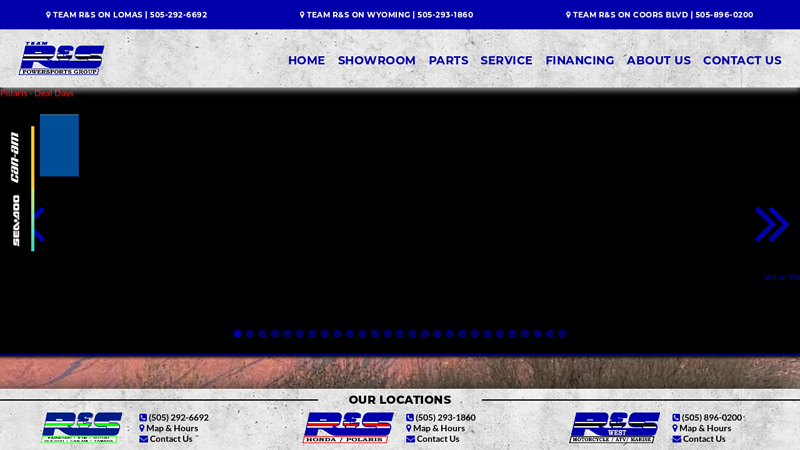Click the green R&S Lomas store logo
Viewport: 800px width, 450px height.
(x=82, y=428)
